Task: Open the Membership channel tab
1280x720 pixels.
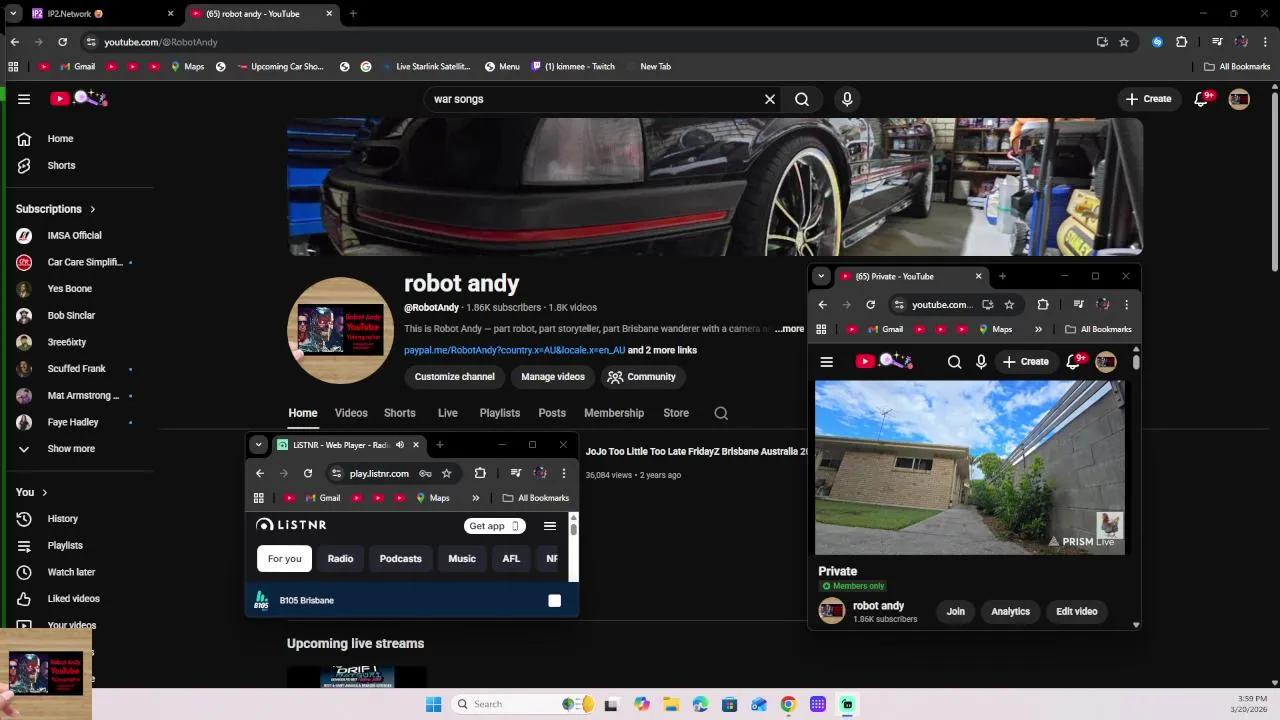Action: (x=614, y=413)
